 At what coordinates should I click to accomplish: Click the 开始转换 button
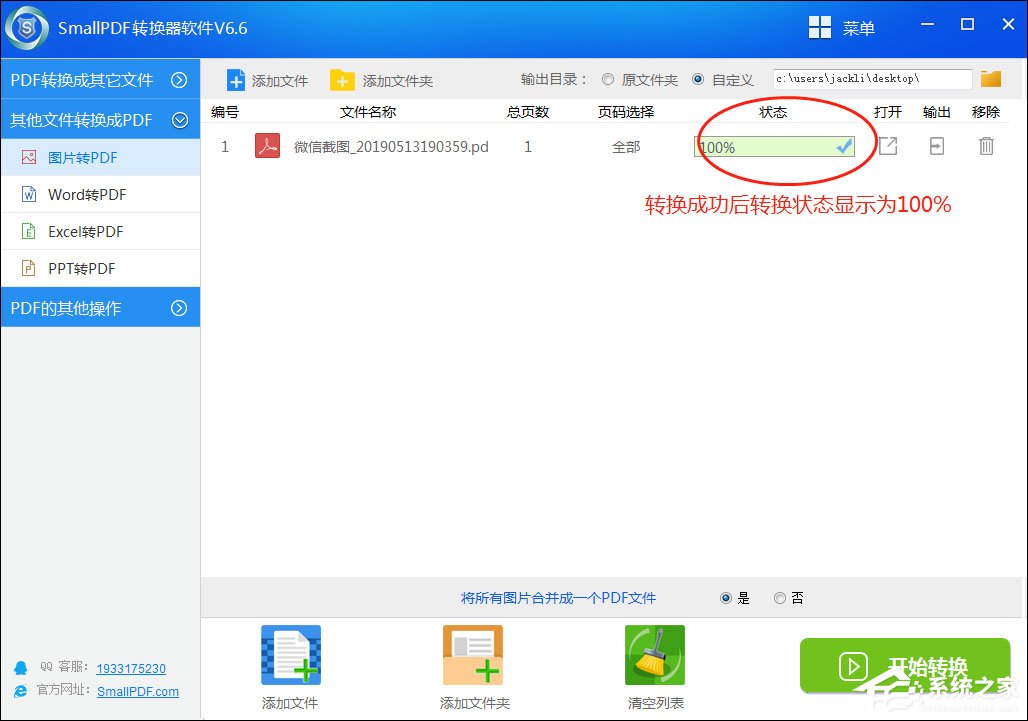click(905, 663)
